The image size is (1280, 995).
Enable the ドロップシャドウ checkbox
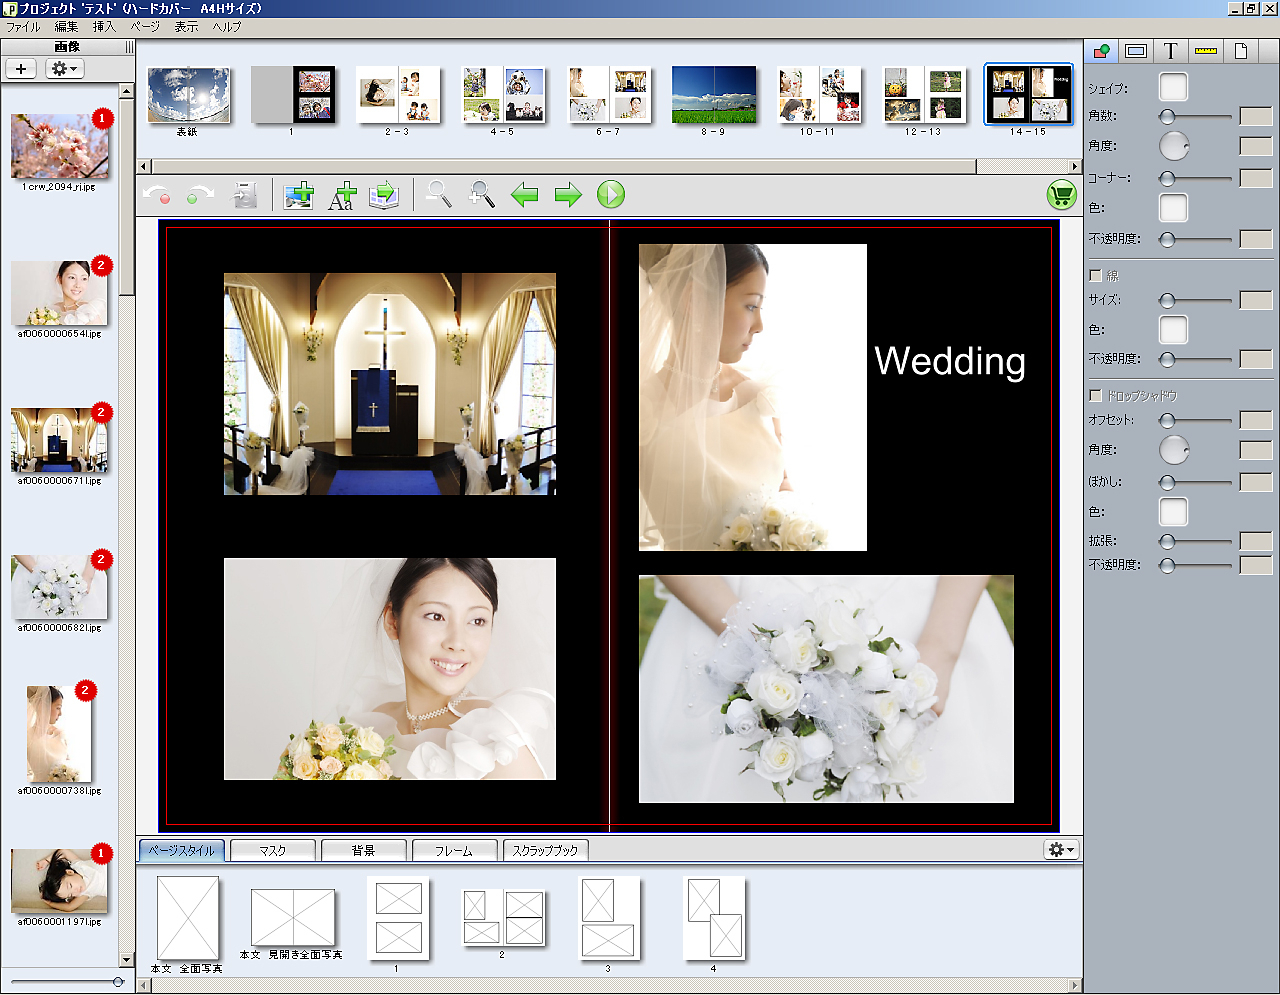(1095, 395)
